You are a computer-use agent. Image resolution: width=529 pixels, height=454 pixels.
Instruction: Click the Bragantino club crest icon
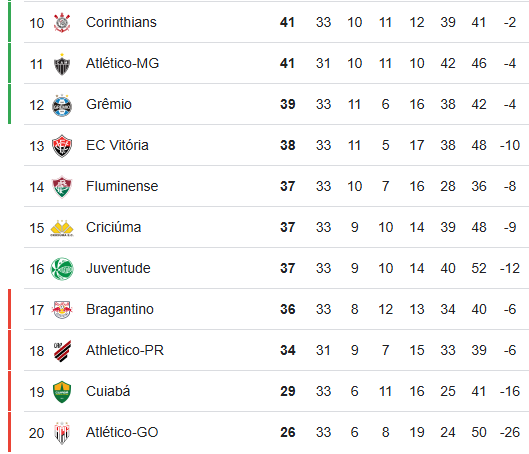pyautogui.click(x=62, y=310)
